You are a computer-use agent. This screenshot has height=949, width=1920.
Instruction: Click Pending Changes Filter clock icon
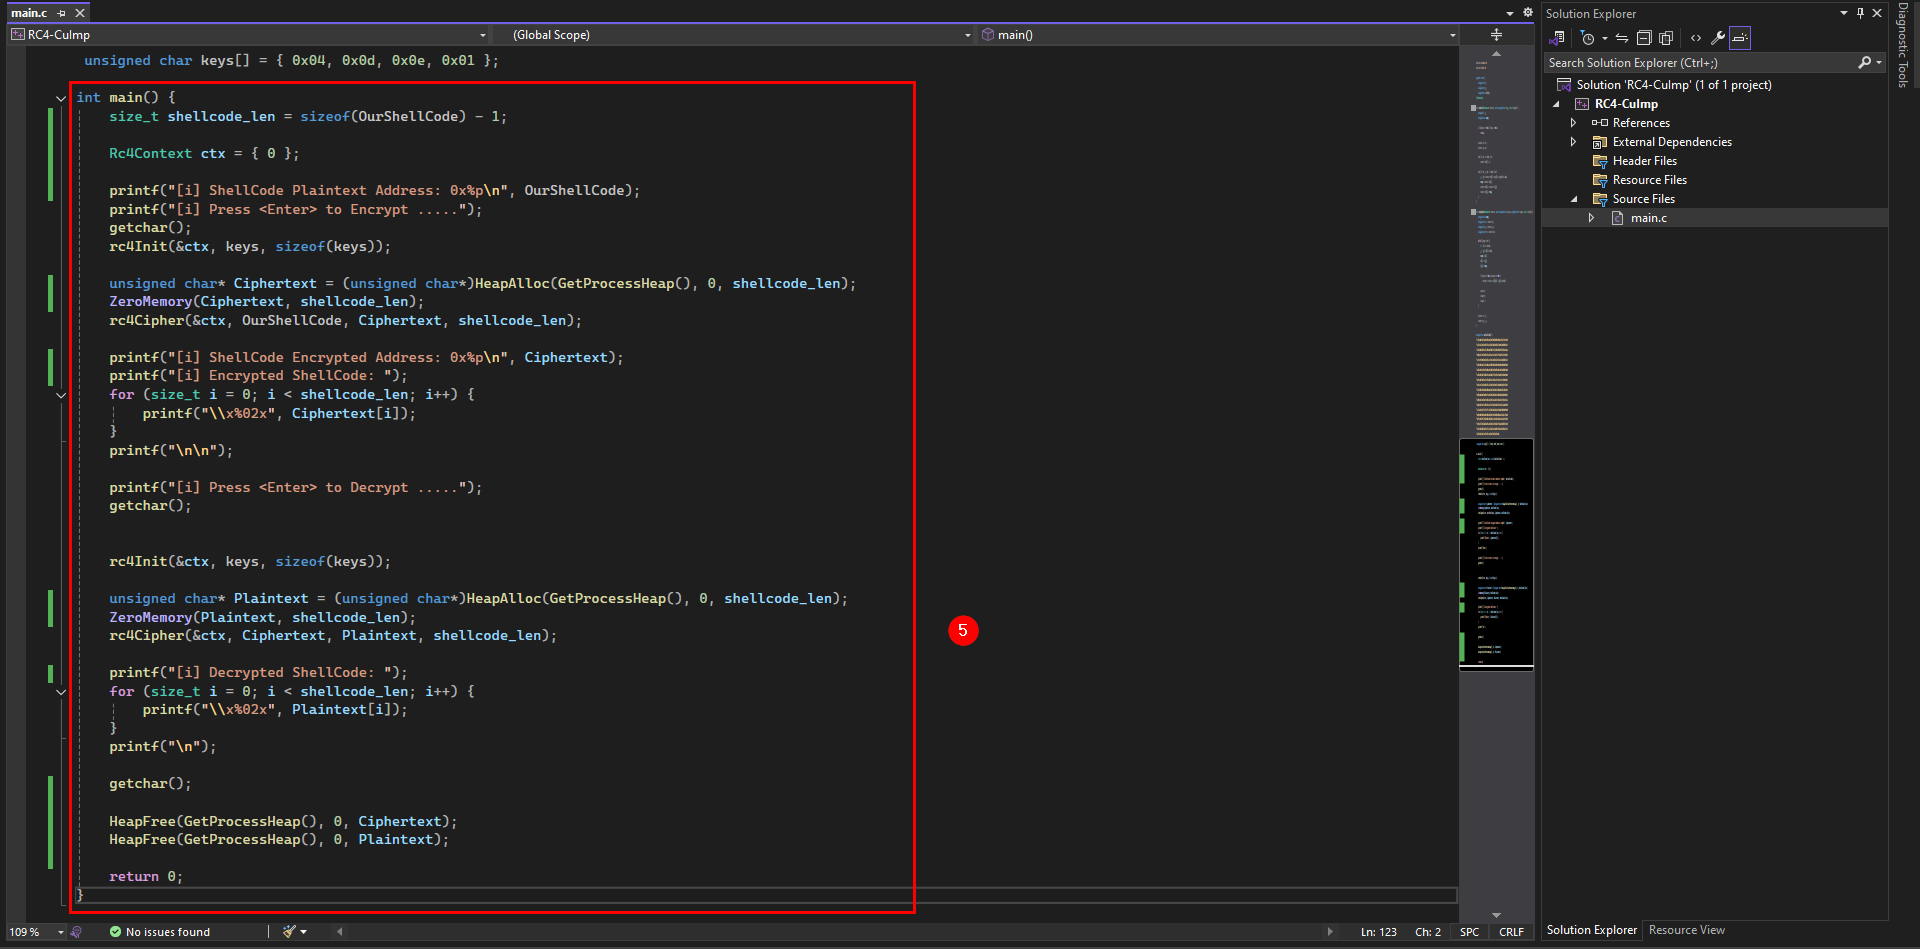1588,38
